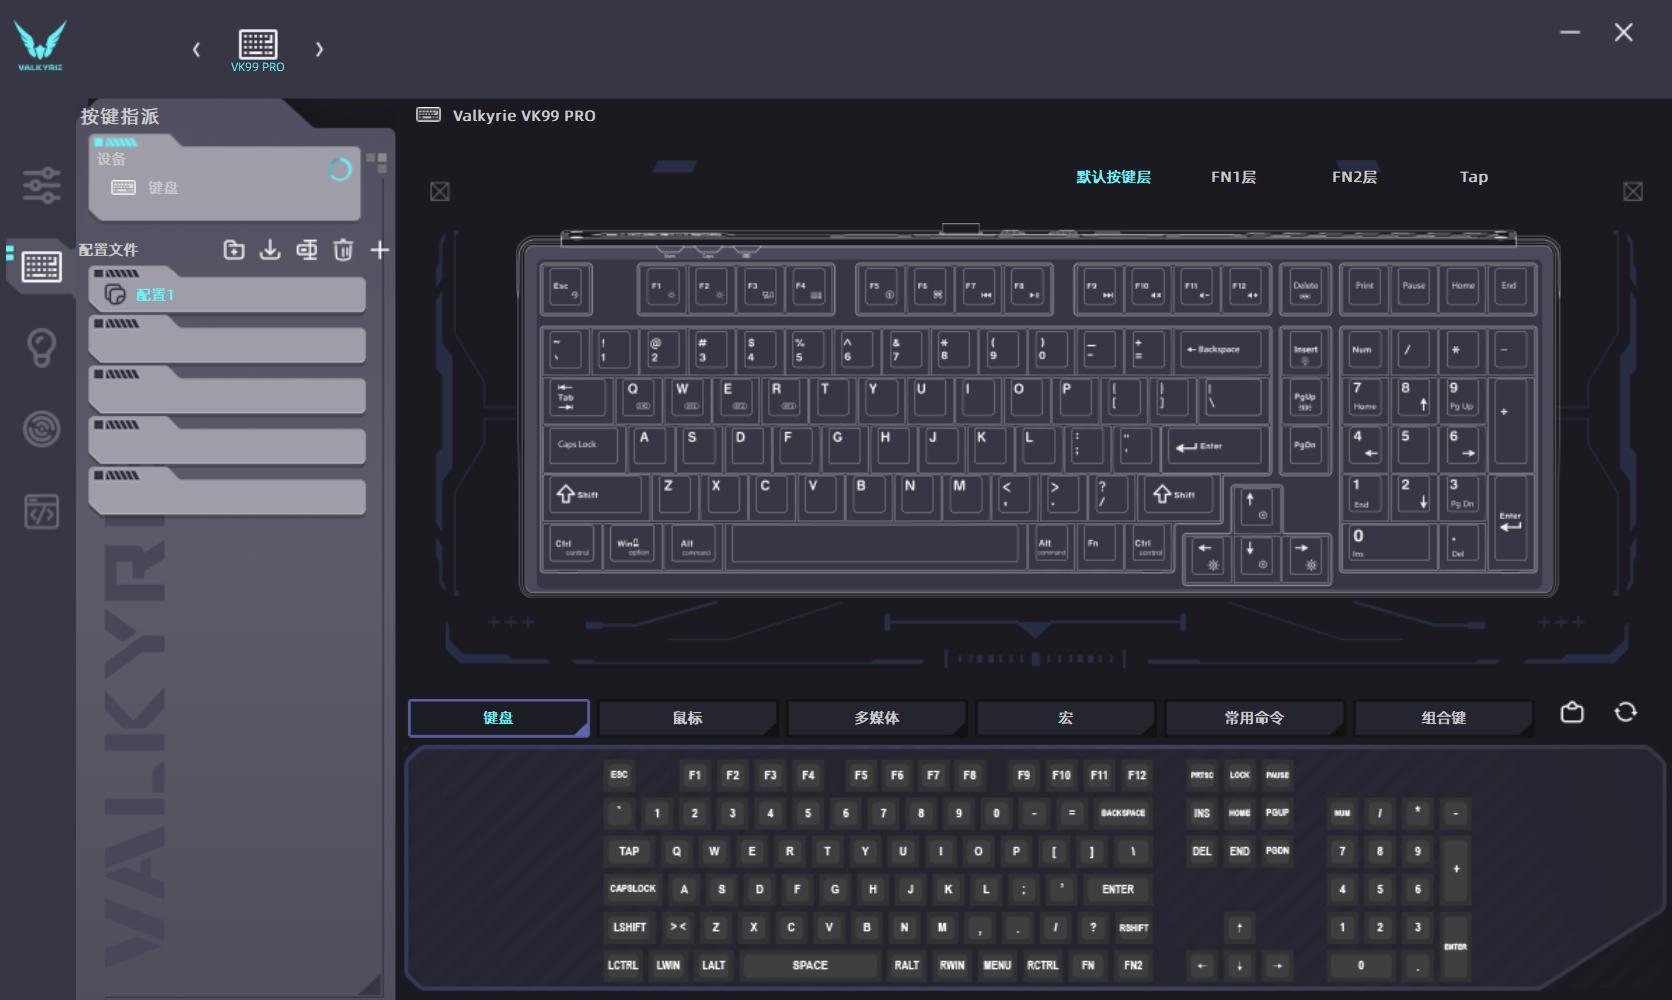The image size is (1672, 1000).
Task: Open the 宏 assignment tab
Action: [x=1065, y=718]
